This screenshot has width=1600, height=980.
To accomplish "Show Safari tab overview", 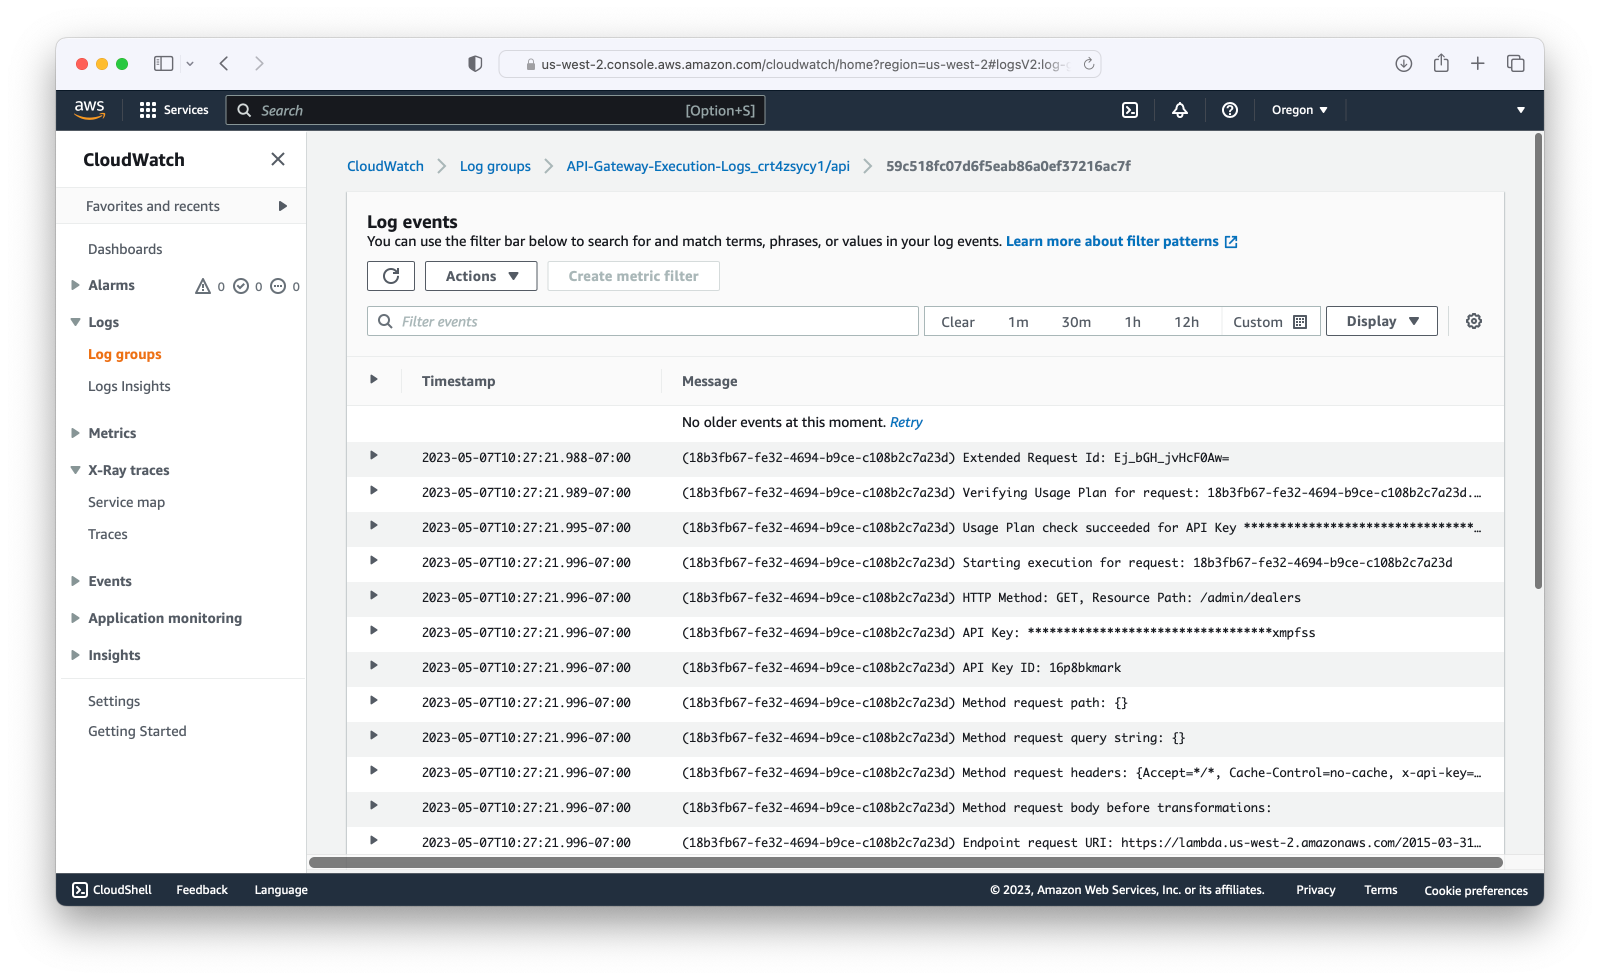I will click(x=1516, y=63).
